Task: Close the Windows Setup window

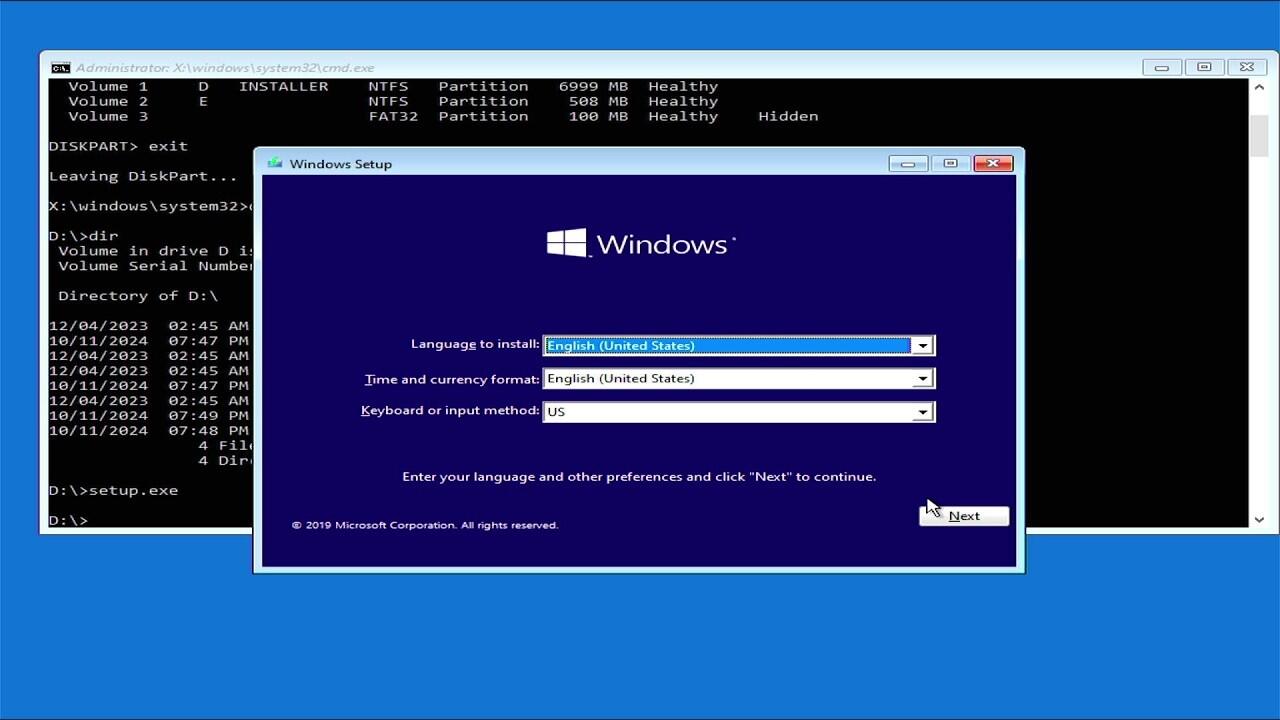Action: [x=993, y=163]
